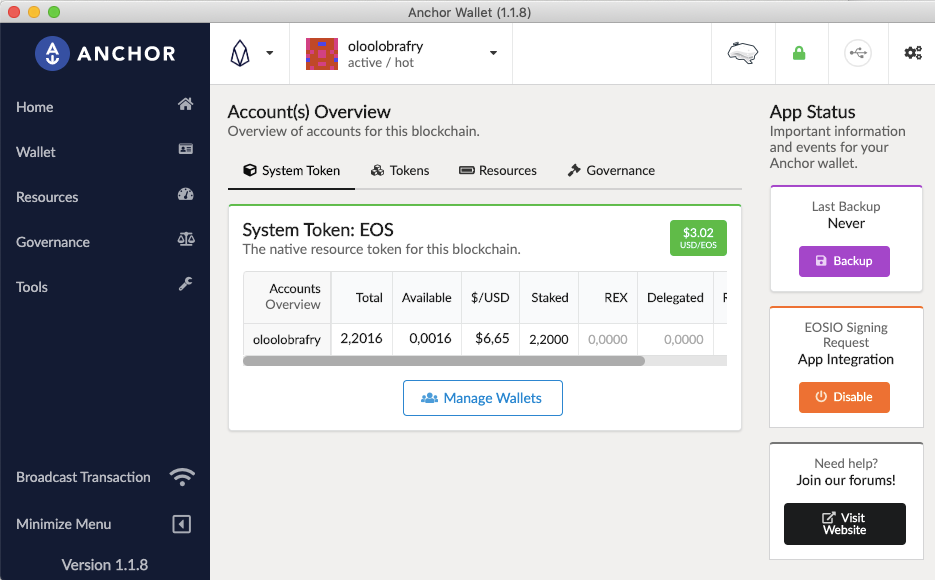
Task: Click Broadcast Transaction in the sidebar
Action: [83, 477]
